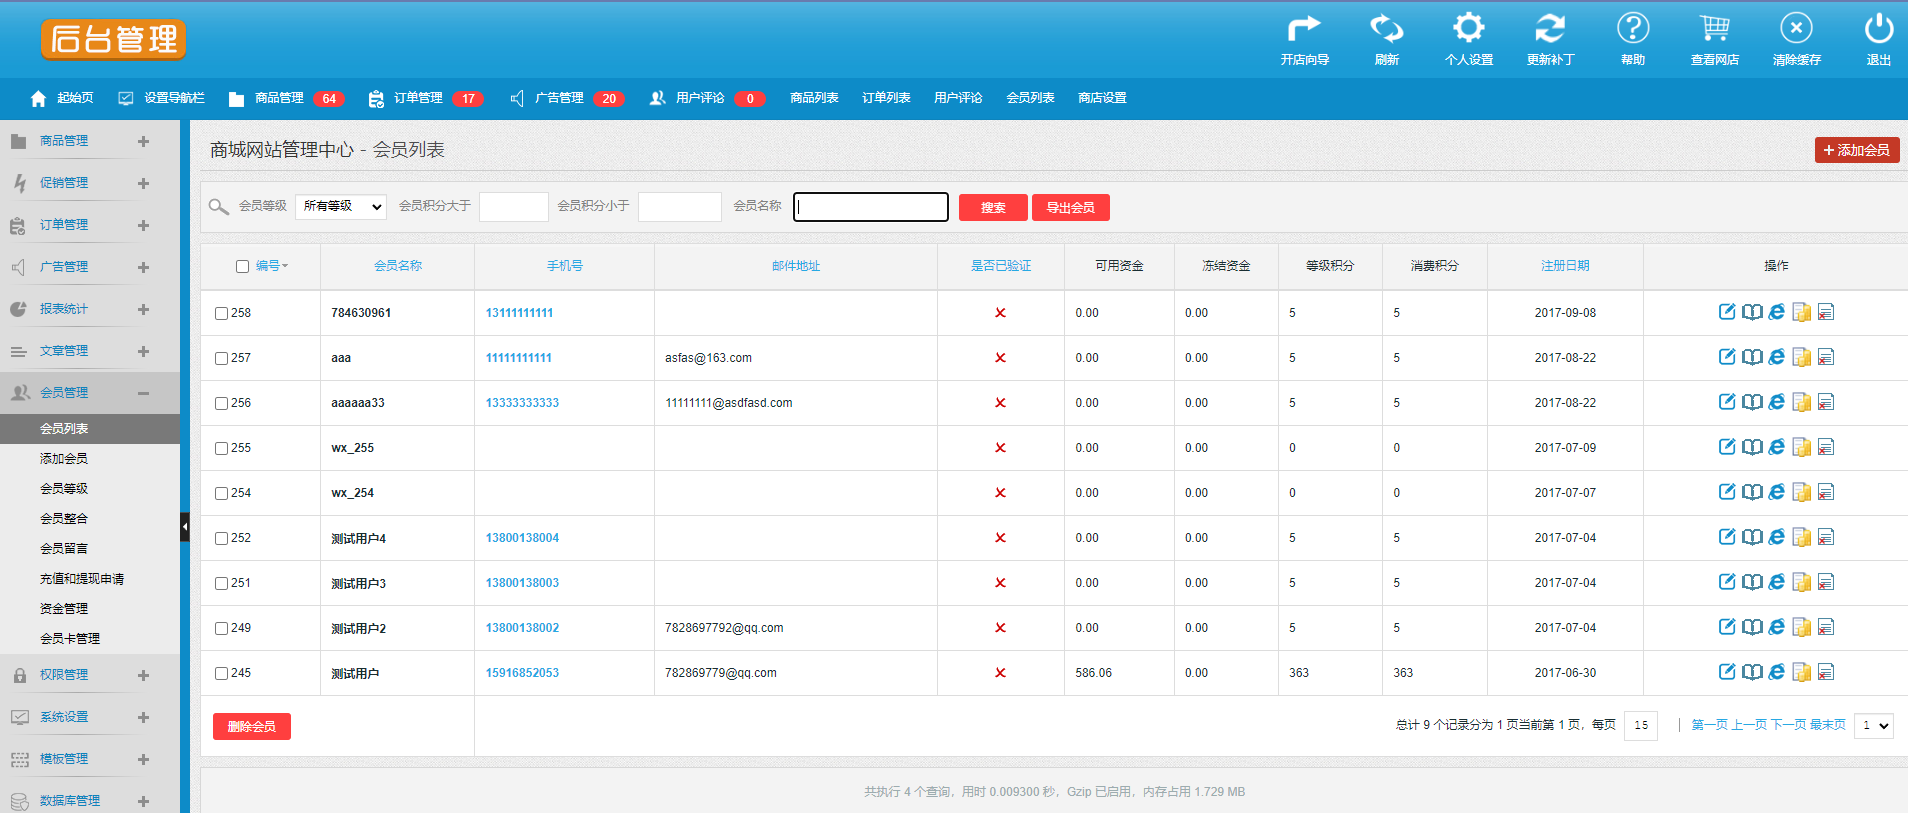Tick the checkbox for member 257

pos(221,358)
